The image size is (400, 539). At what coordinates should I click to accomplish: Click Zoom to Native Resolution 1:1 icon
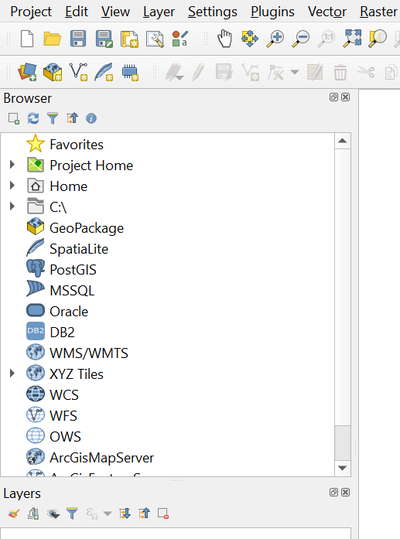point(326,38)
